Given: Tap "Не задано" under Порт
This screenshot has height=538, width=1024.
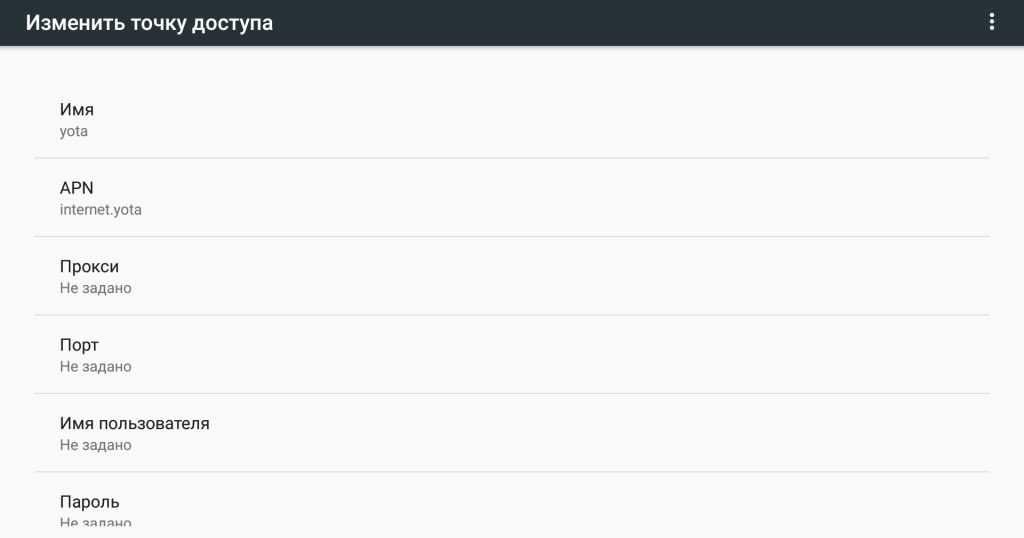Looking at the screenshot, I should (x=95, y=367).
